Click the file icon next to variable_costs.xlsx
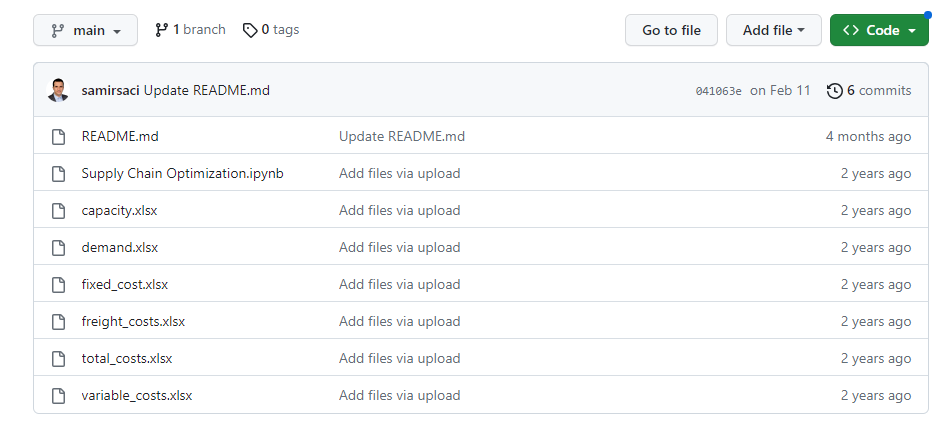The image size is (944, 430). coord(58,395)
